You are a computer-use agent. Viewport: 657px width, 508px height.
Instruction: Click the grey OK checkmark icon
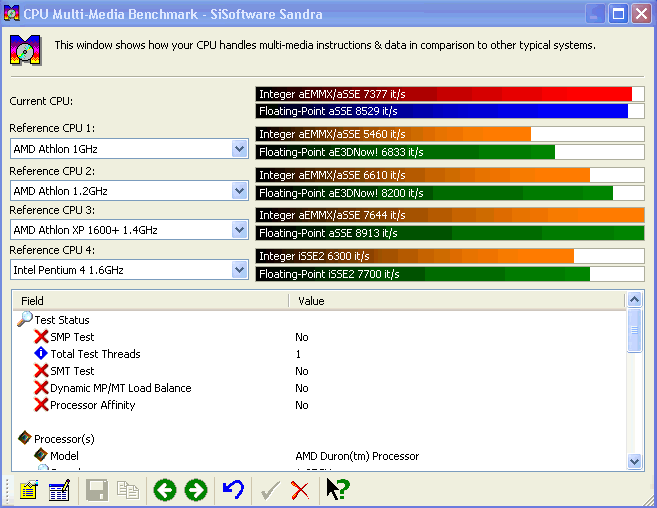click(x=270, y=490)
